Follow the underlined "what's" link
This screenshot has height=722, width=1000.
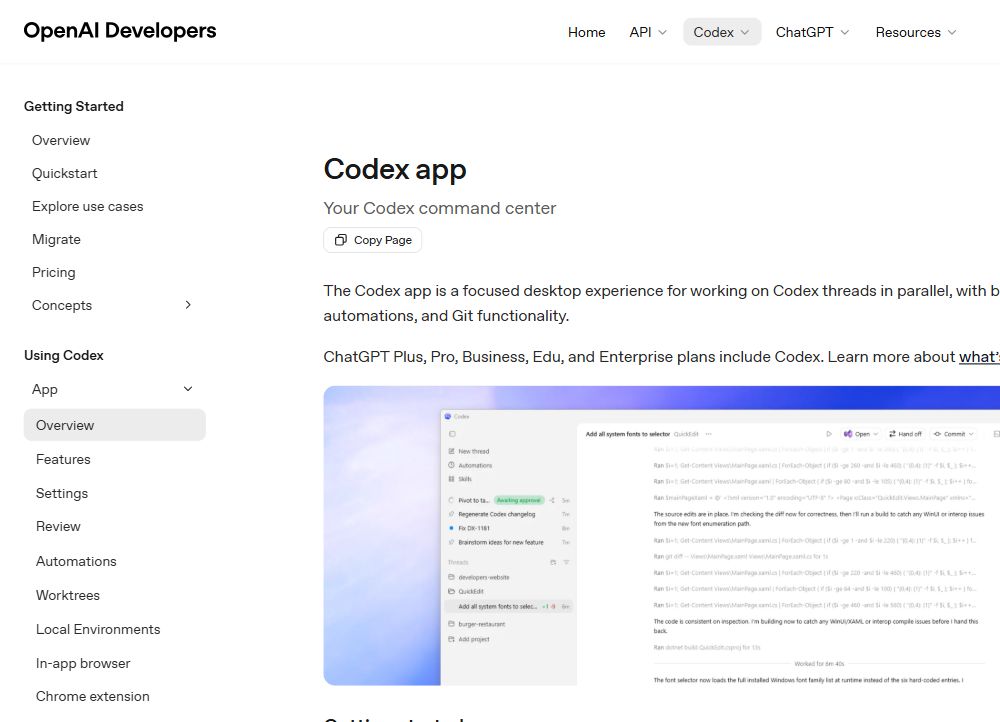point(979,357)
